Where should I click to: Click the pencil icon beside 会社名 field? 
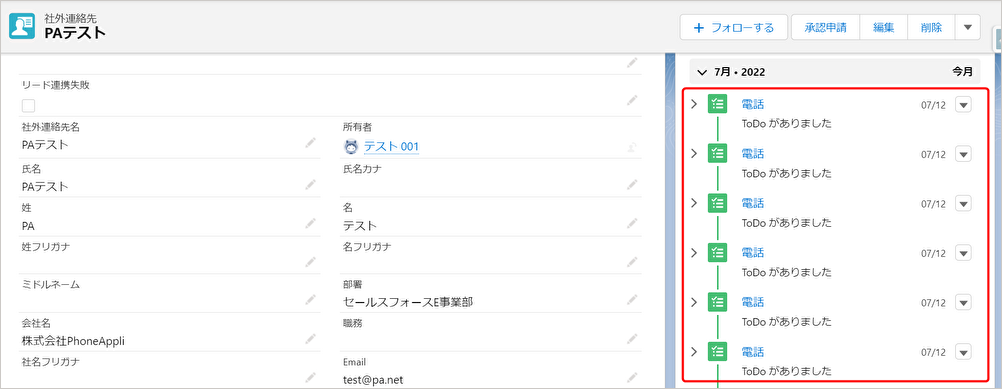click(311, 338)
